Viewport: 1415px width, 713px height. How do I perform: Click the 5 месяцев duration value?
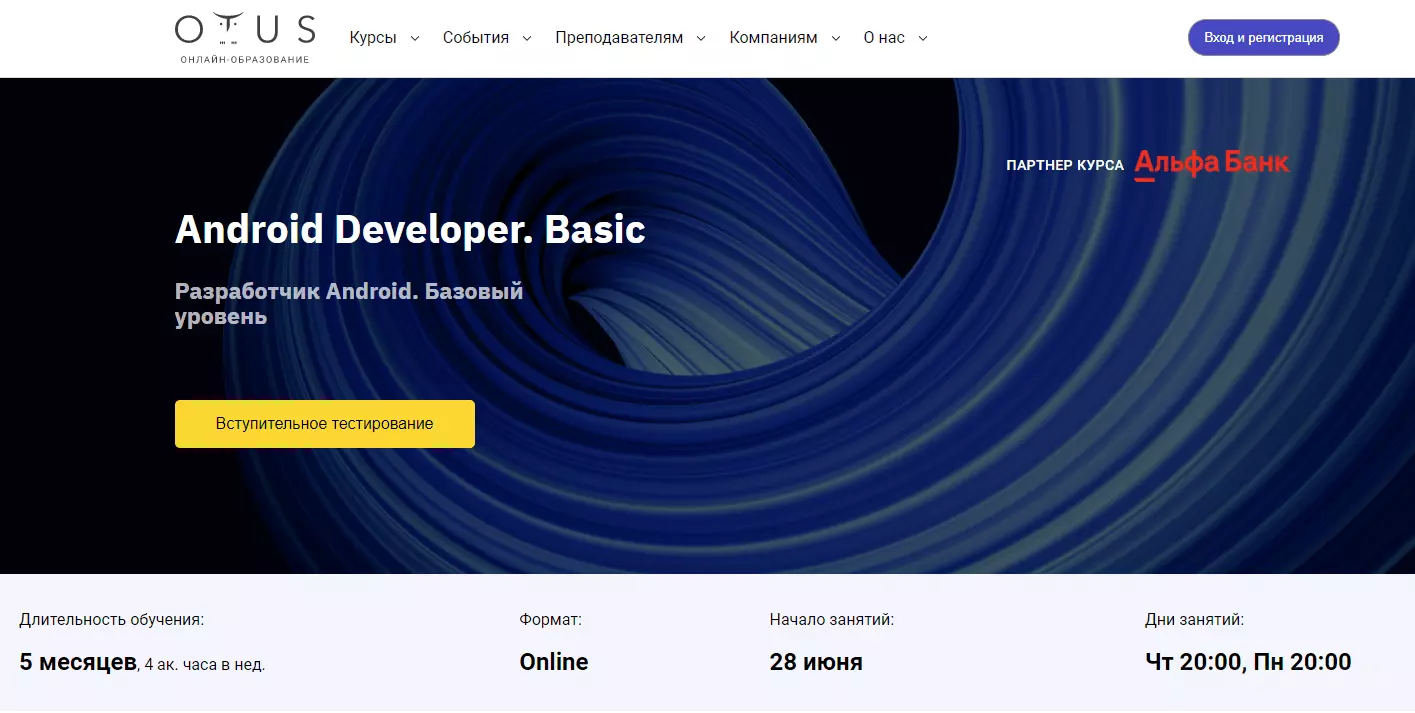click(78, 662)
